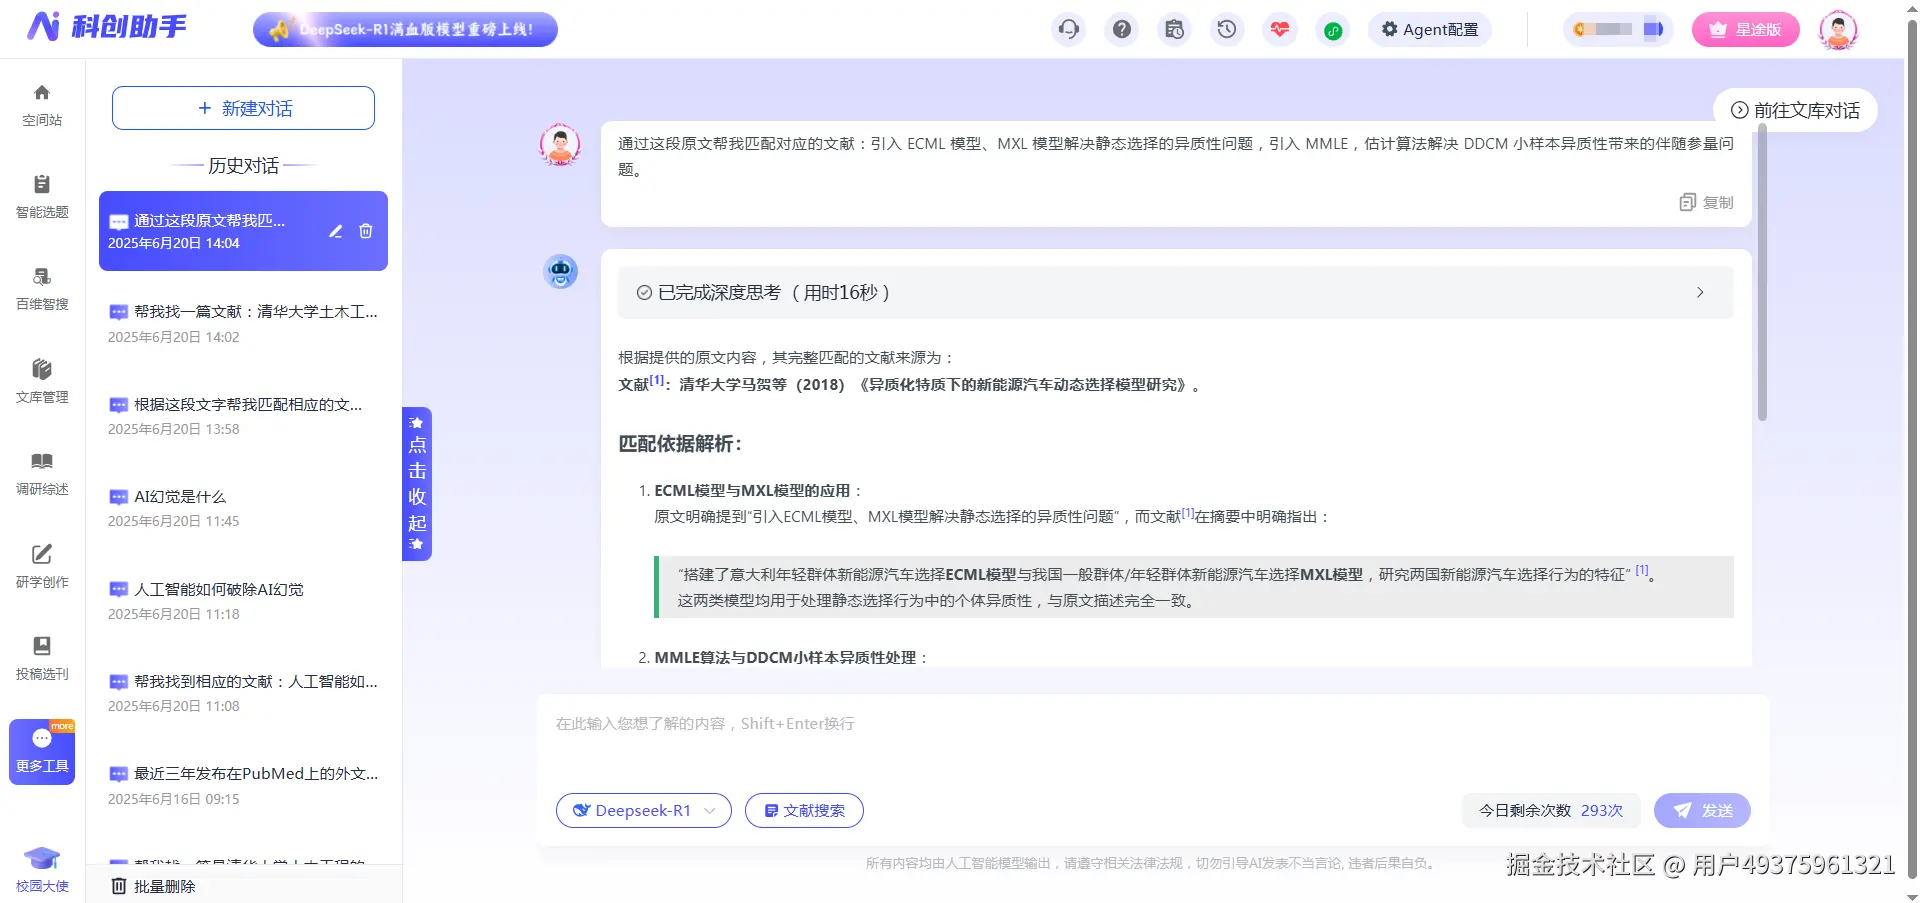Open customer service headset icon
Viewport: 1920px width, 903px height.
click(x=1069, y=29)
